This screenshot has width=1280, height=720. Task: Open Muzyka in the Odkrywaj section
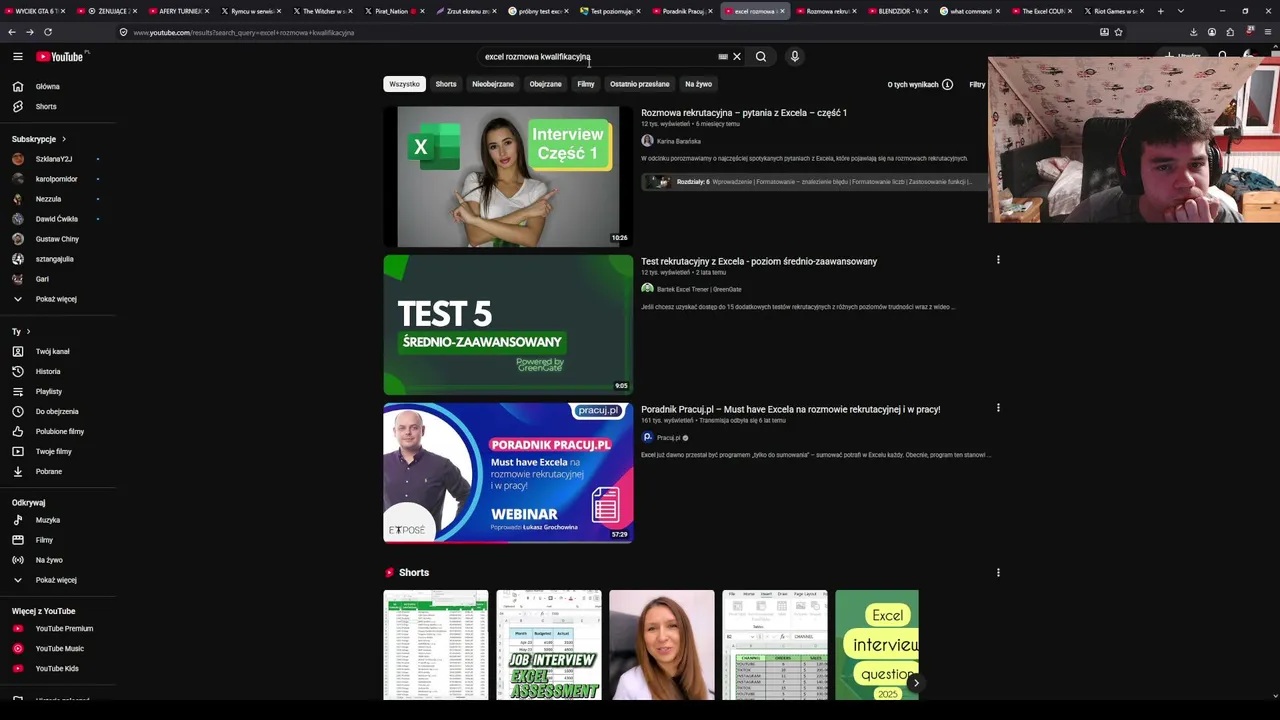pos(58,520)
